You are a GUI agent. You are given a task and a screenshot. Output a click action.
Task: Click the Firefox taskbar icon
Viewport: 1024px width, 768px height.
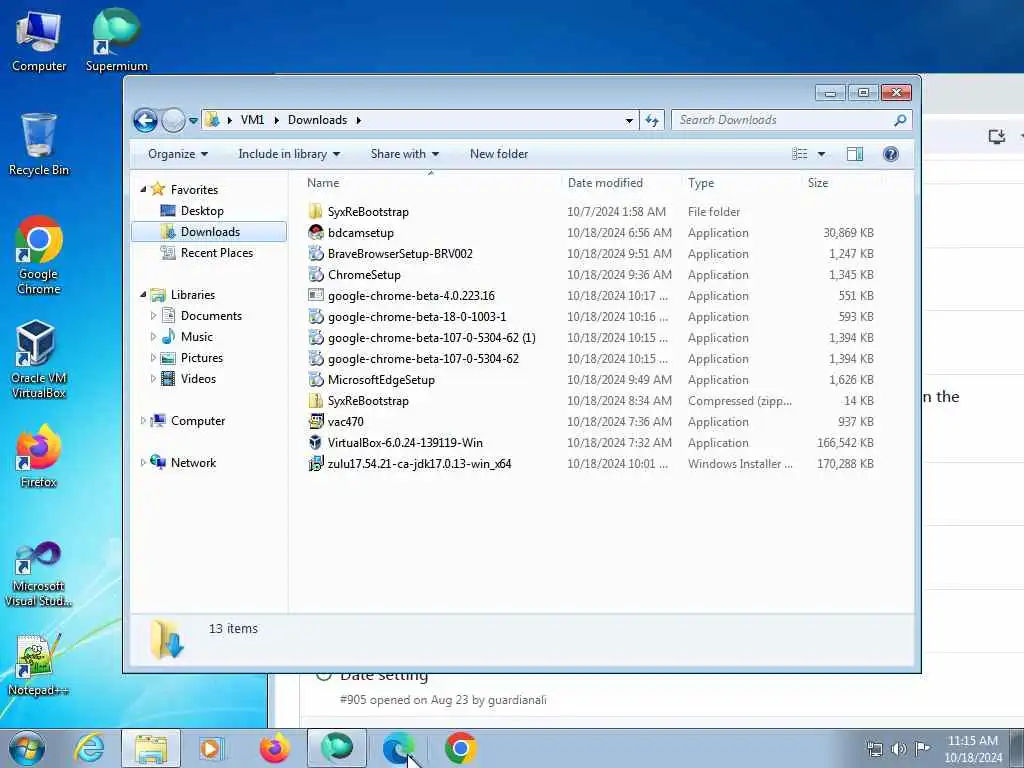(274, 748)
